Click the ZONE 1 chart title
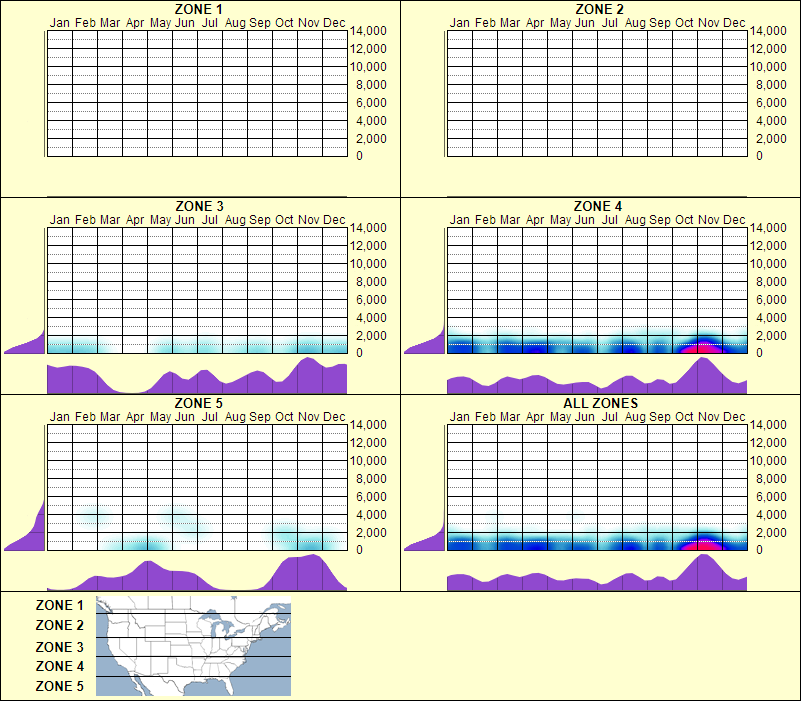801x701 pixels. coord(198,10)
